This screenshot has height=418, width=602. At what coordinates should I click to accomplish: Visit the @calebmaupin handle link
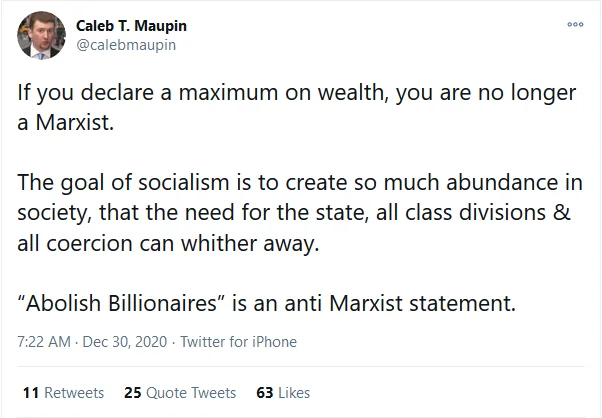coord(126,45)
